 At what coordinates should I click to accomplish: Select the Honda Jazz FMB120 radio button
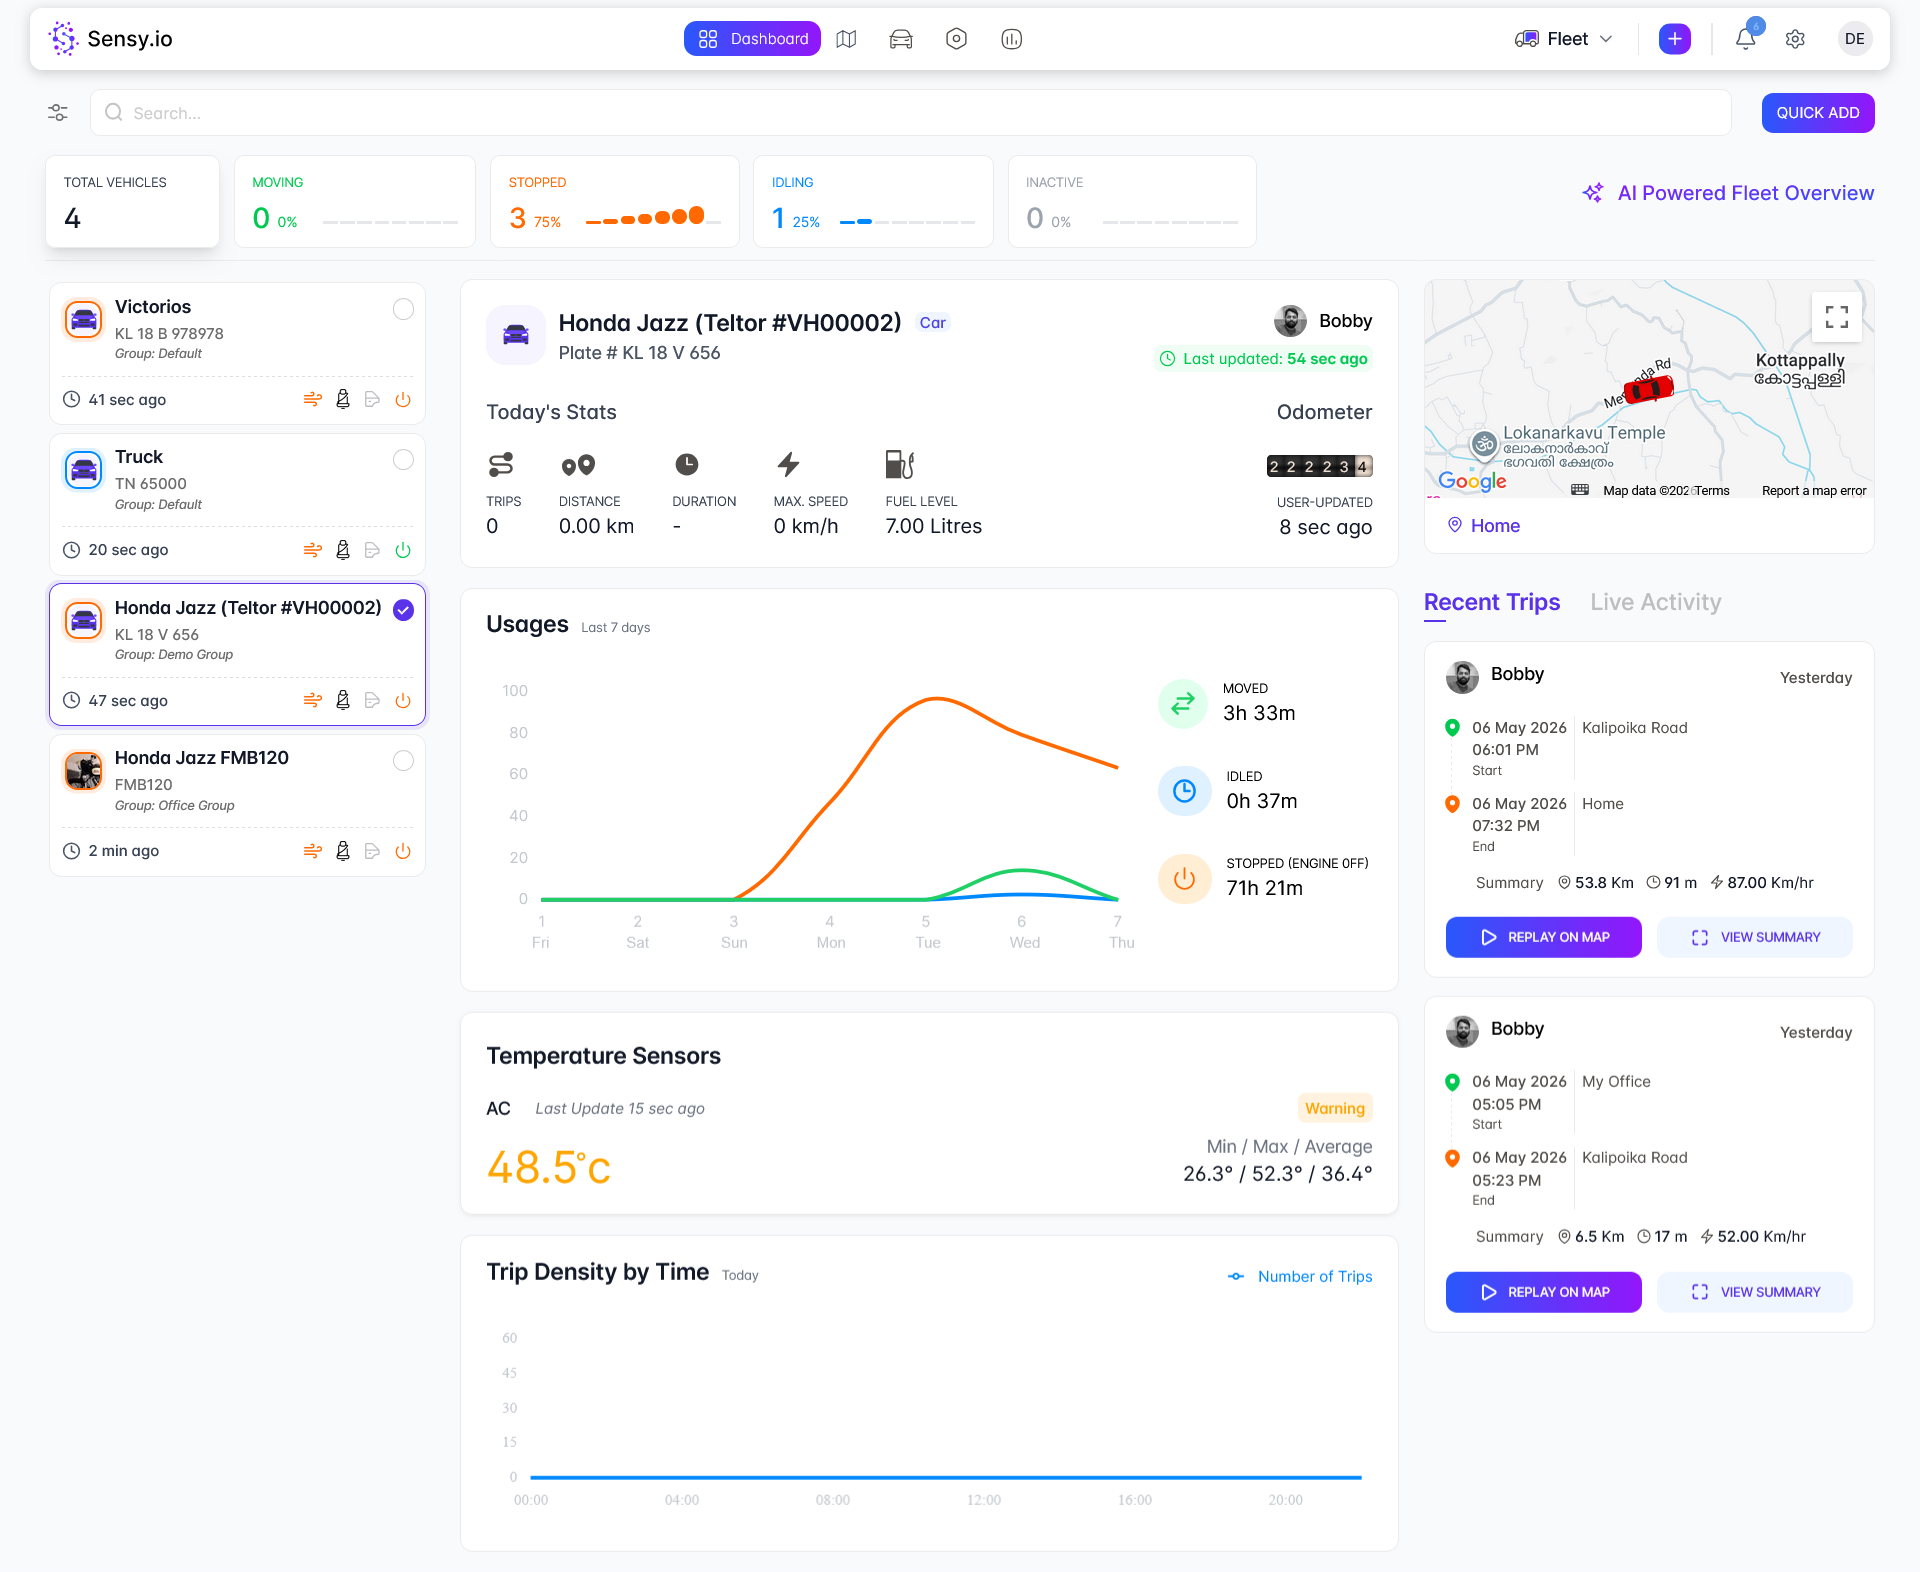point(403,760)
